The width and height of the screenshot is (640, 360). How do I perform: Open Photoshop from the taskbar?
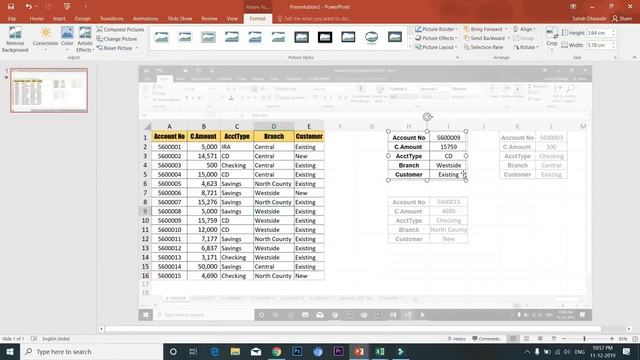coord(297,352)
